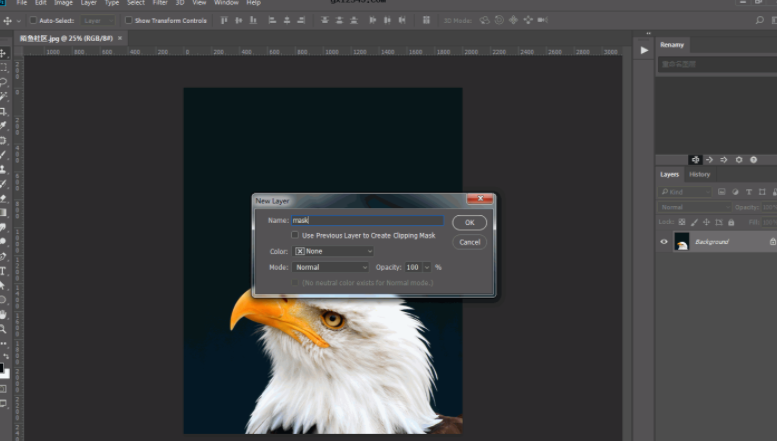The height and width of the screenshot is (441, 777).
Task: Open the Move tool preset picker arrow
Action: (19, 21)
